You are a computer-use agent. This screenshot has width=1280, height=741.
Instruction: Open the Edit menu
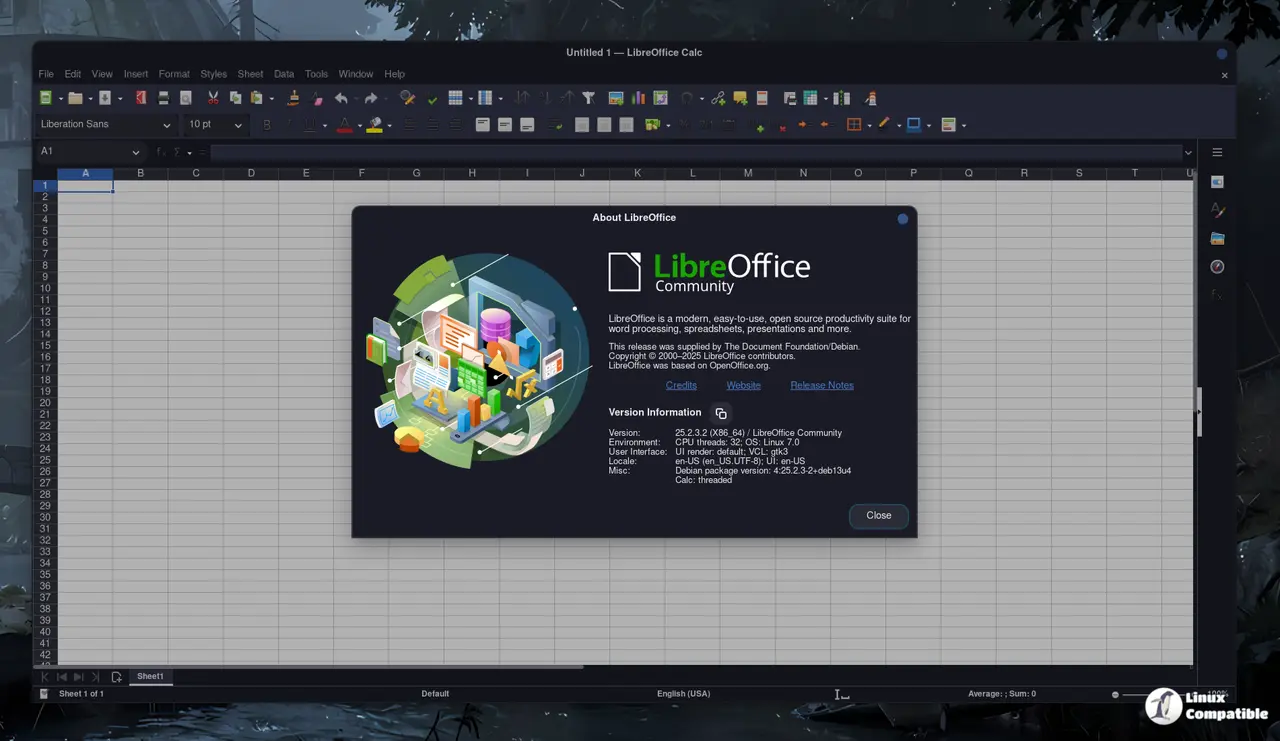click(x=73, y=74)
